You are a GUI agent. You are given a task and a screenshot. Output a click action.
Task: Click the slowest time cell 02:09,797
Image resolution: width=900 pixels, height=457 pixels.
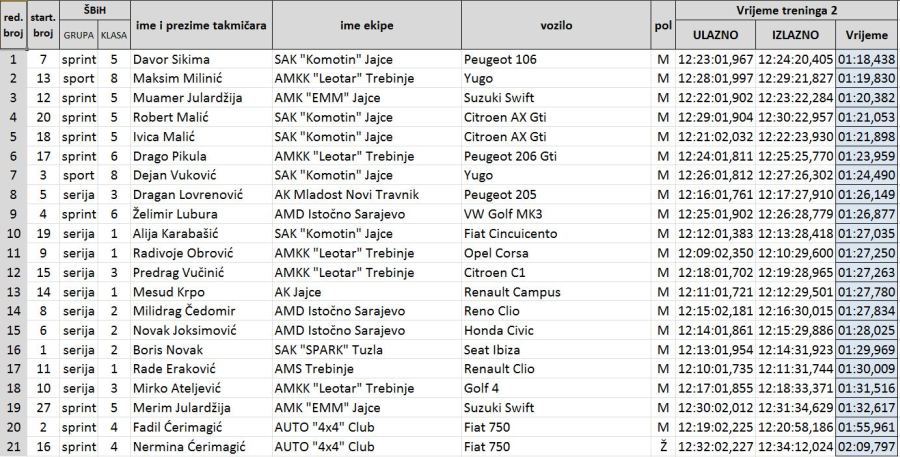(x=866, y=445)
